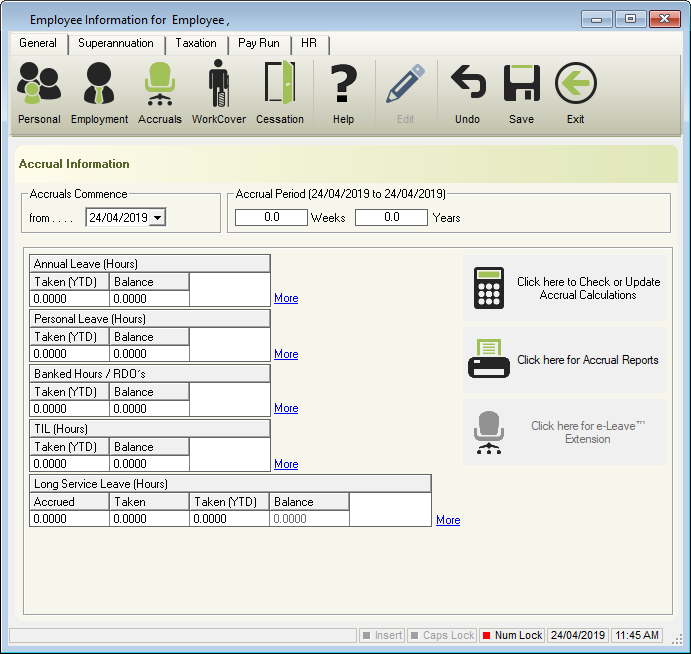Click More link for Annual Leave
691x654 pixels.
(286, 298)
